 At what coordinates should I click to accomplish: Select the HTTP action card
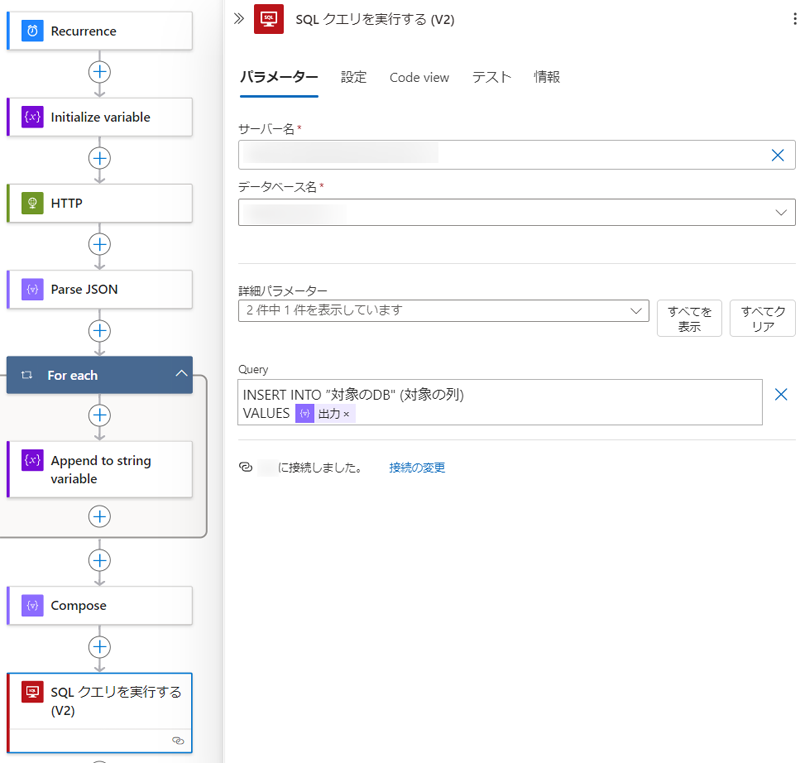[100, 203]
